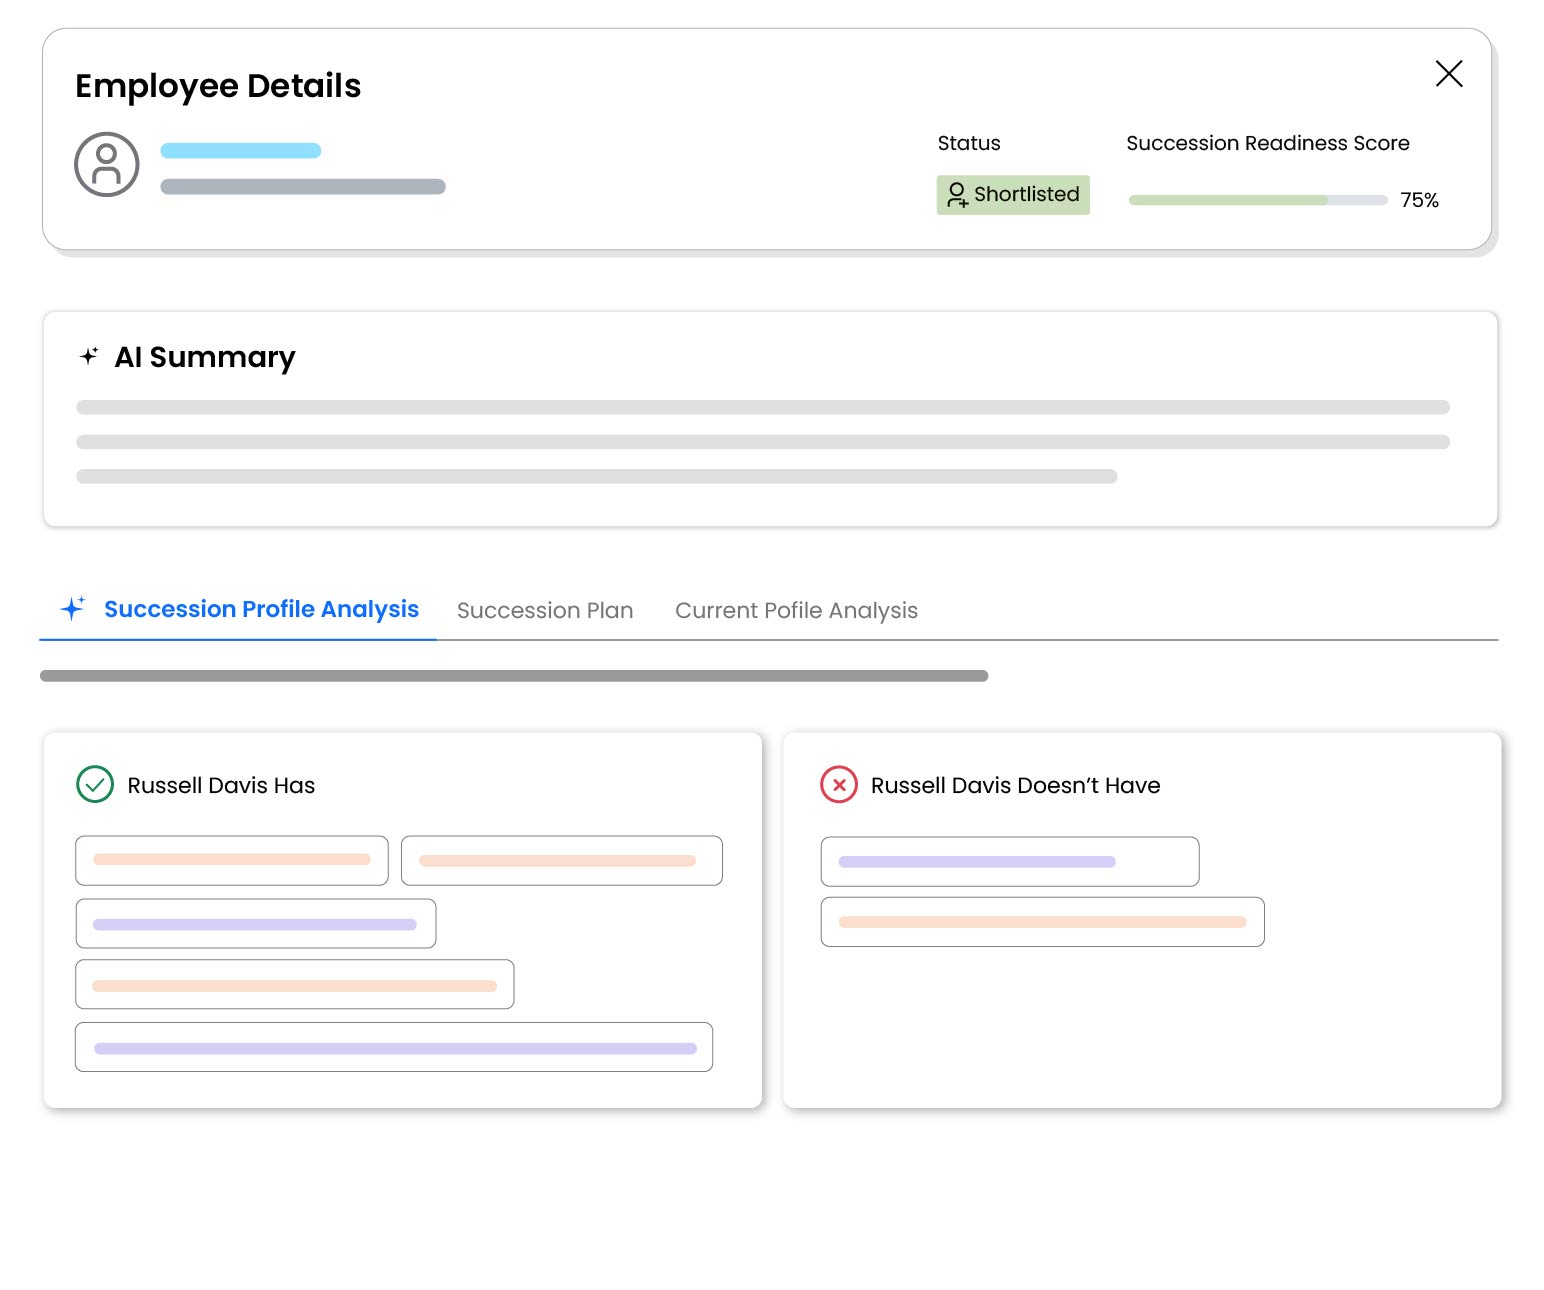Click the Shortlisted person-add icon
This screenshot has height=1290, width=1544.
[956, 195]
